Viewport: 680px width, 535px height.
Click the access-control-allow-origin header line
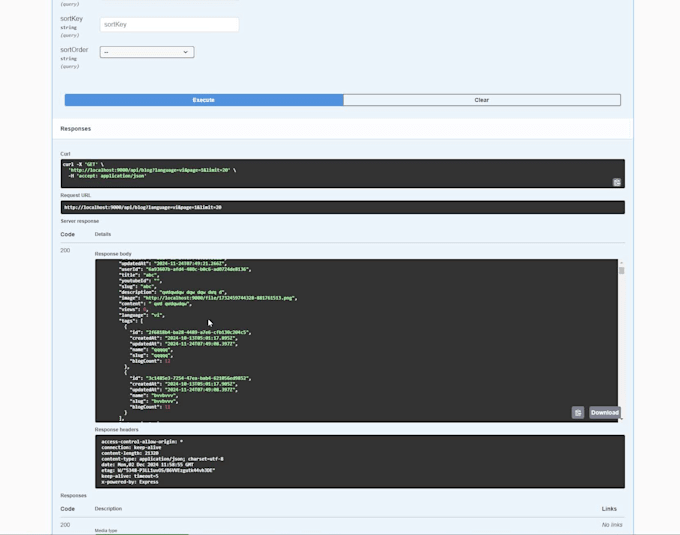pos(142,442)
